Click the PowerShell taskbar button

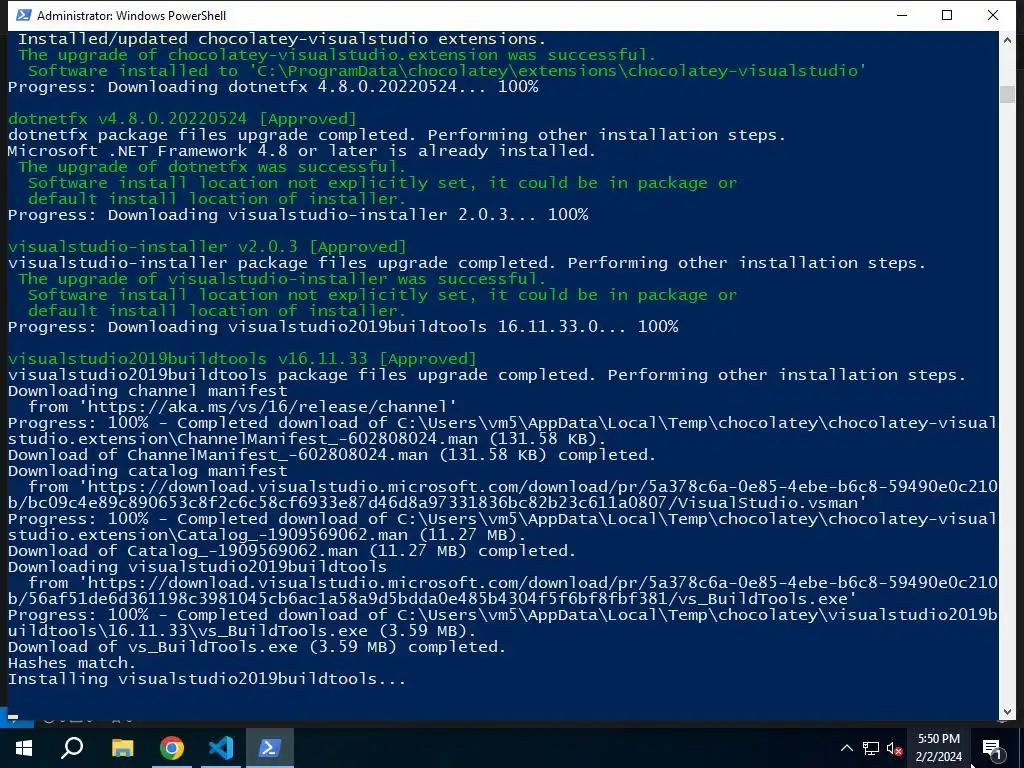(270, 748)
